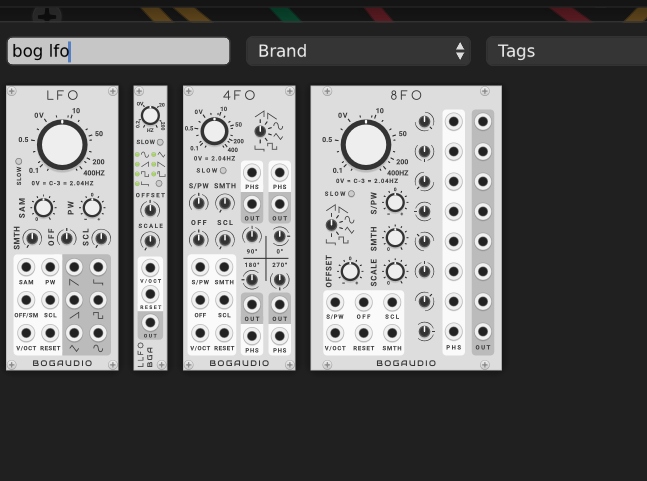
Task: Click the V/OCT jack on LLFO module
Action: point(150,268)
